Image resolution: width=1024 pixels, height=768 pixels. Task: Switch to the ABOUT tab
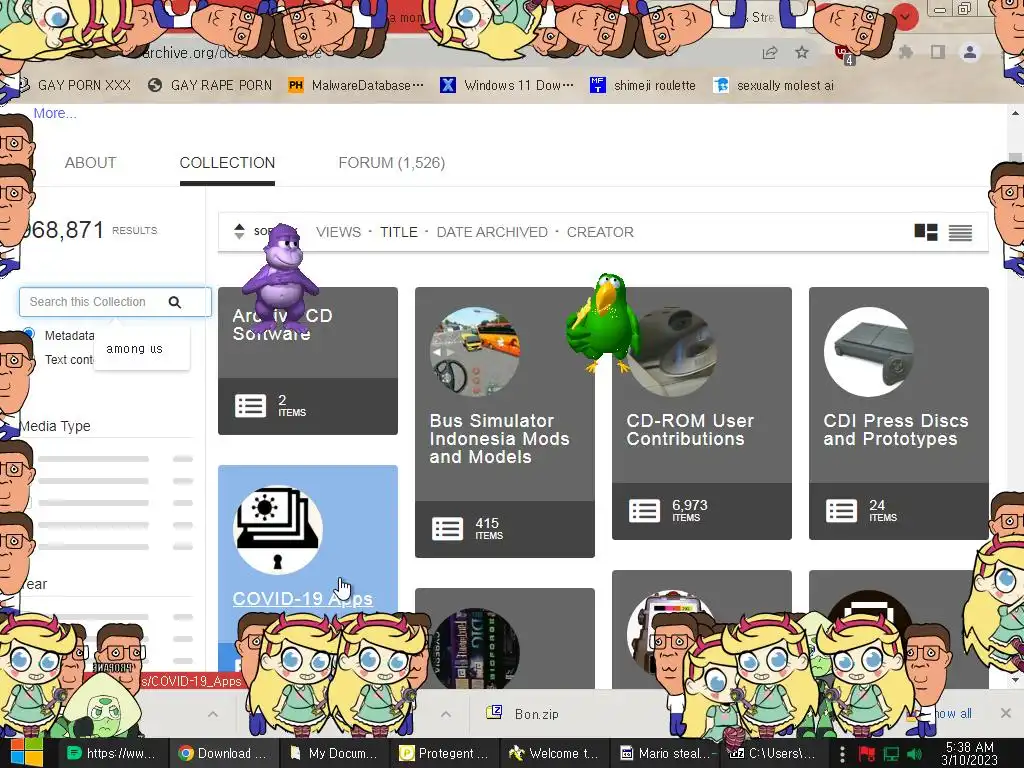[x=90, y=163]
